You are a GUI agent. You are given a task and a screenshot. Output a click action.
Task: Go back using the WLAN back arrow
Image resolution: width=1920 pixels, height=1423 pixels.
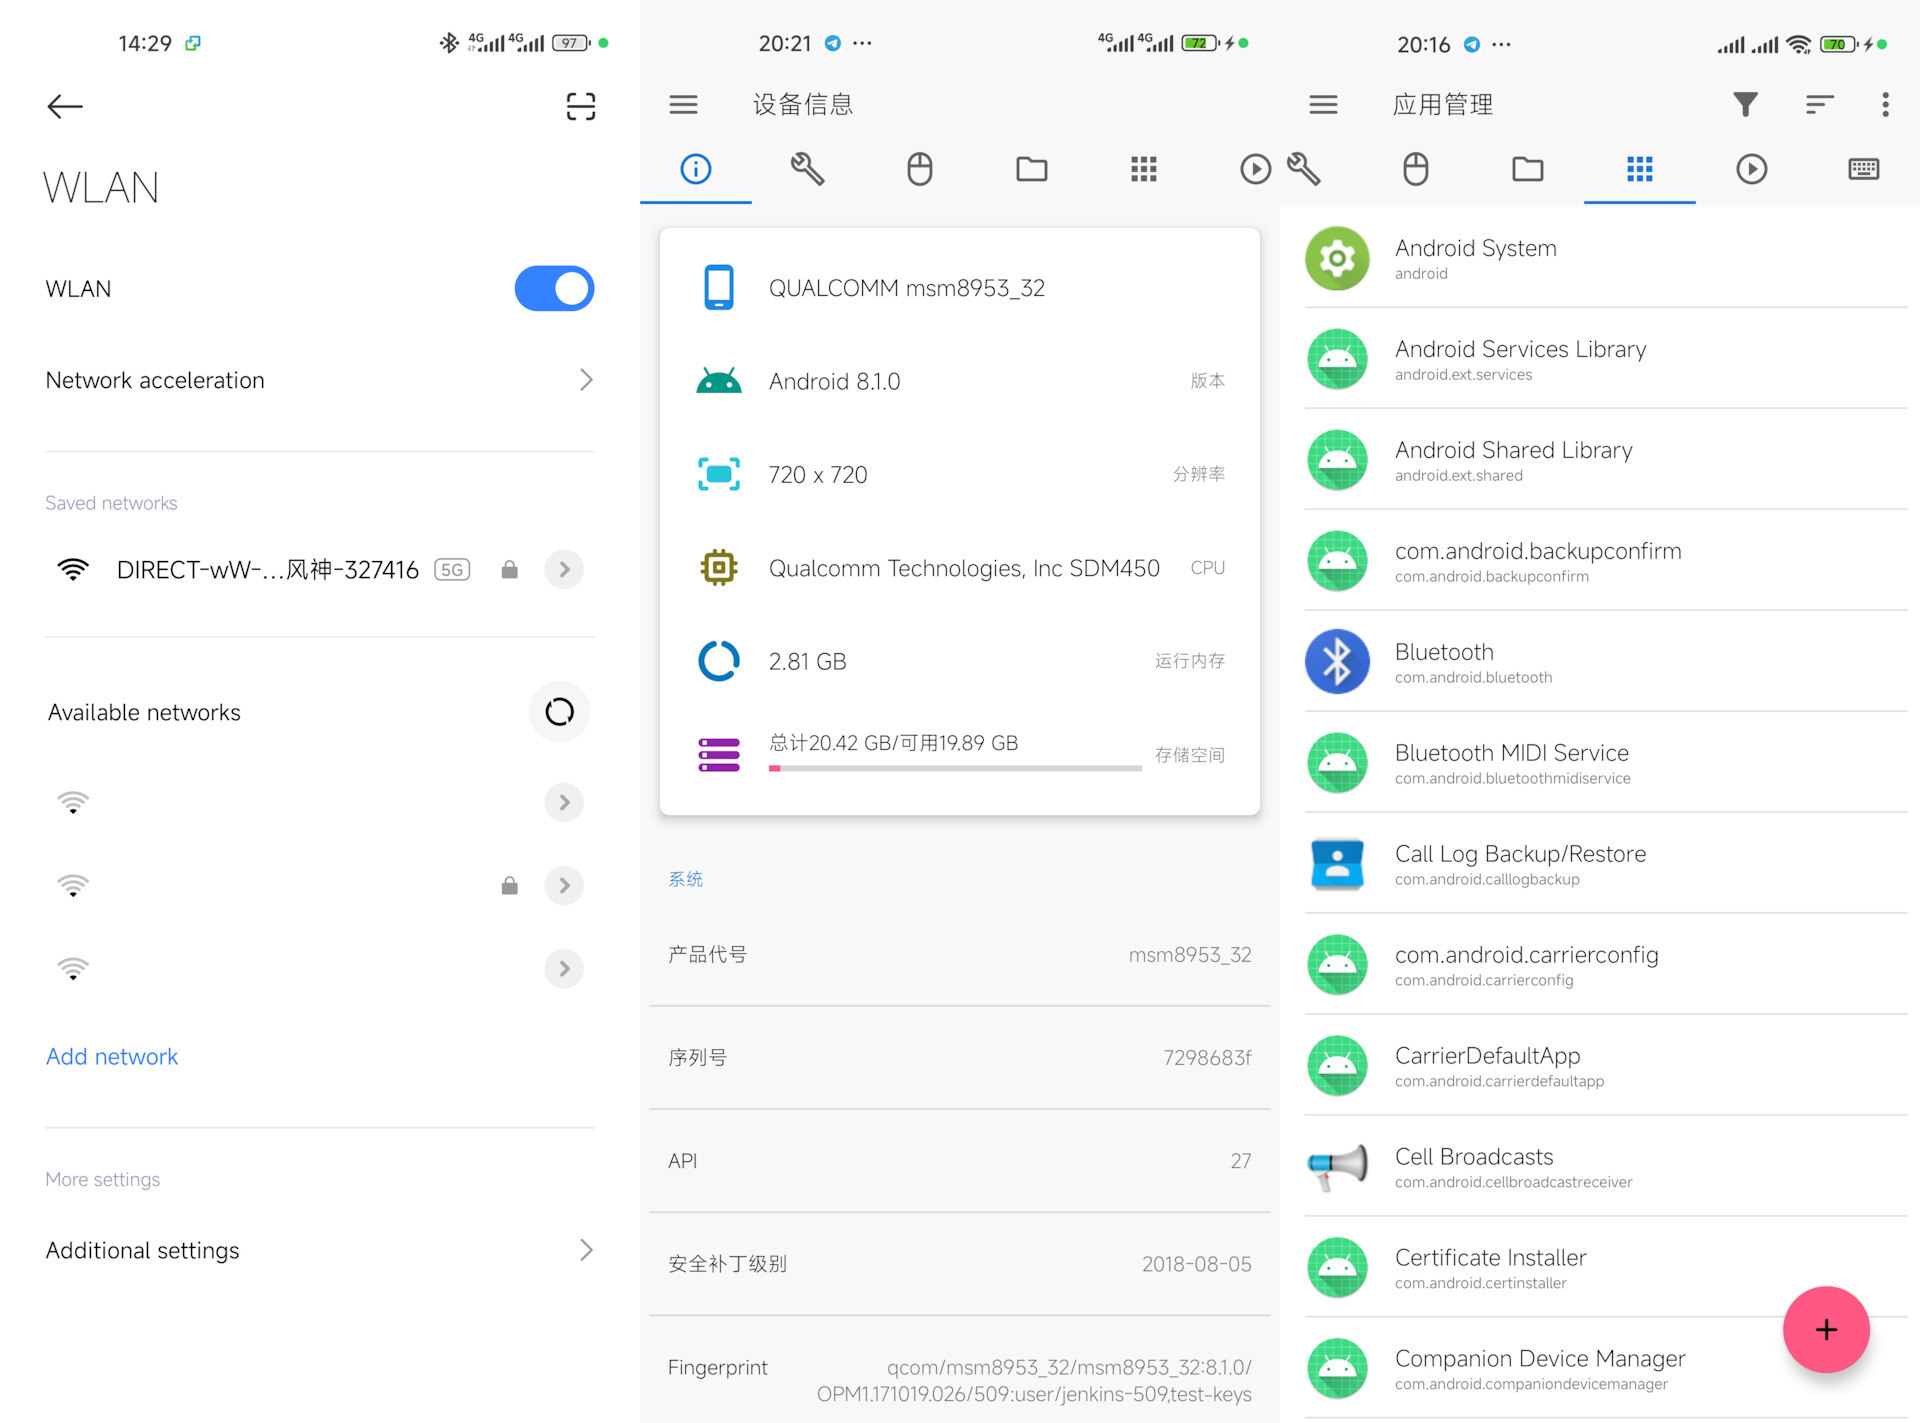(65, 106)
